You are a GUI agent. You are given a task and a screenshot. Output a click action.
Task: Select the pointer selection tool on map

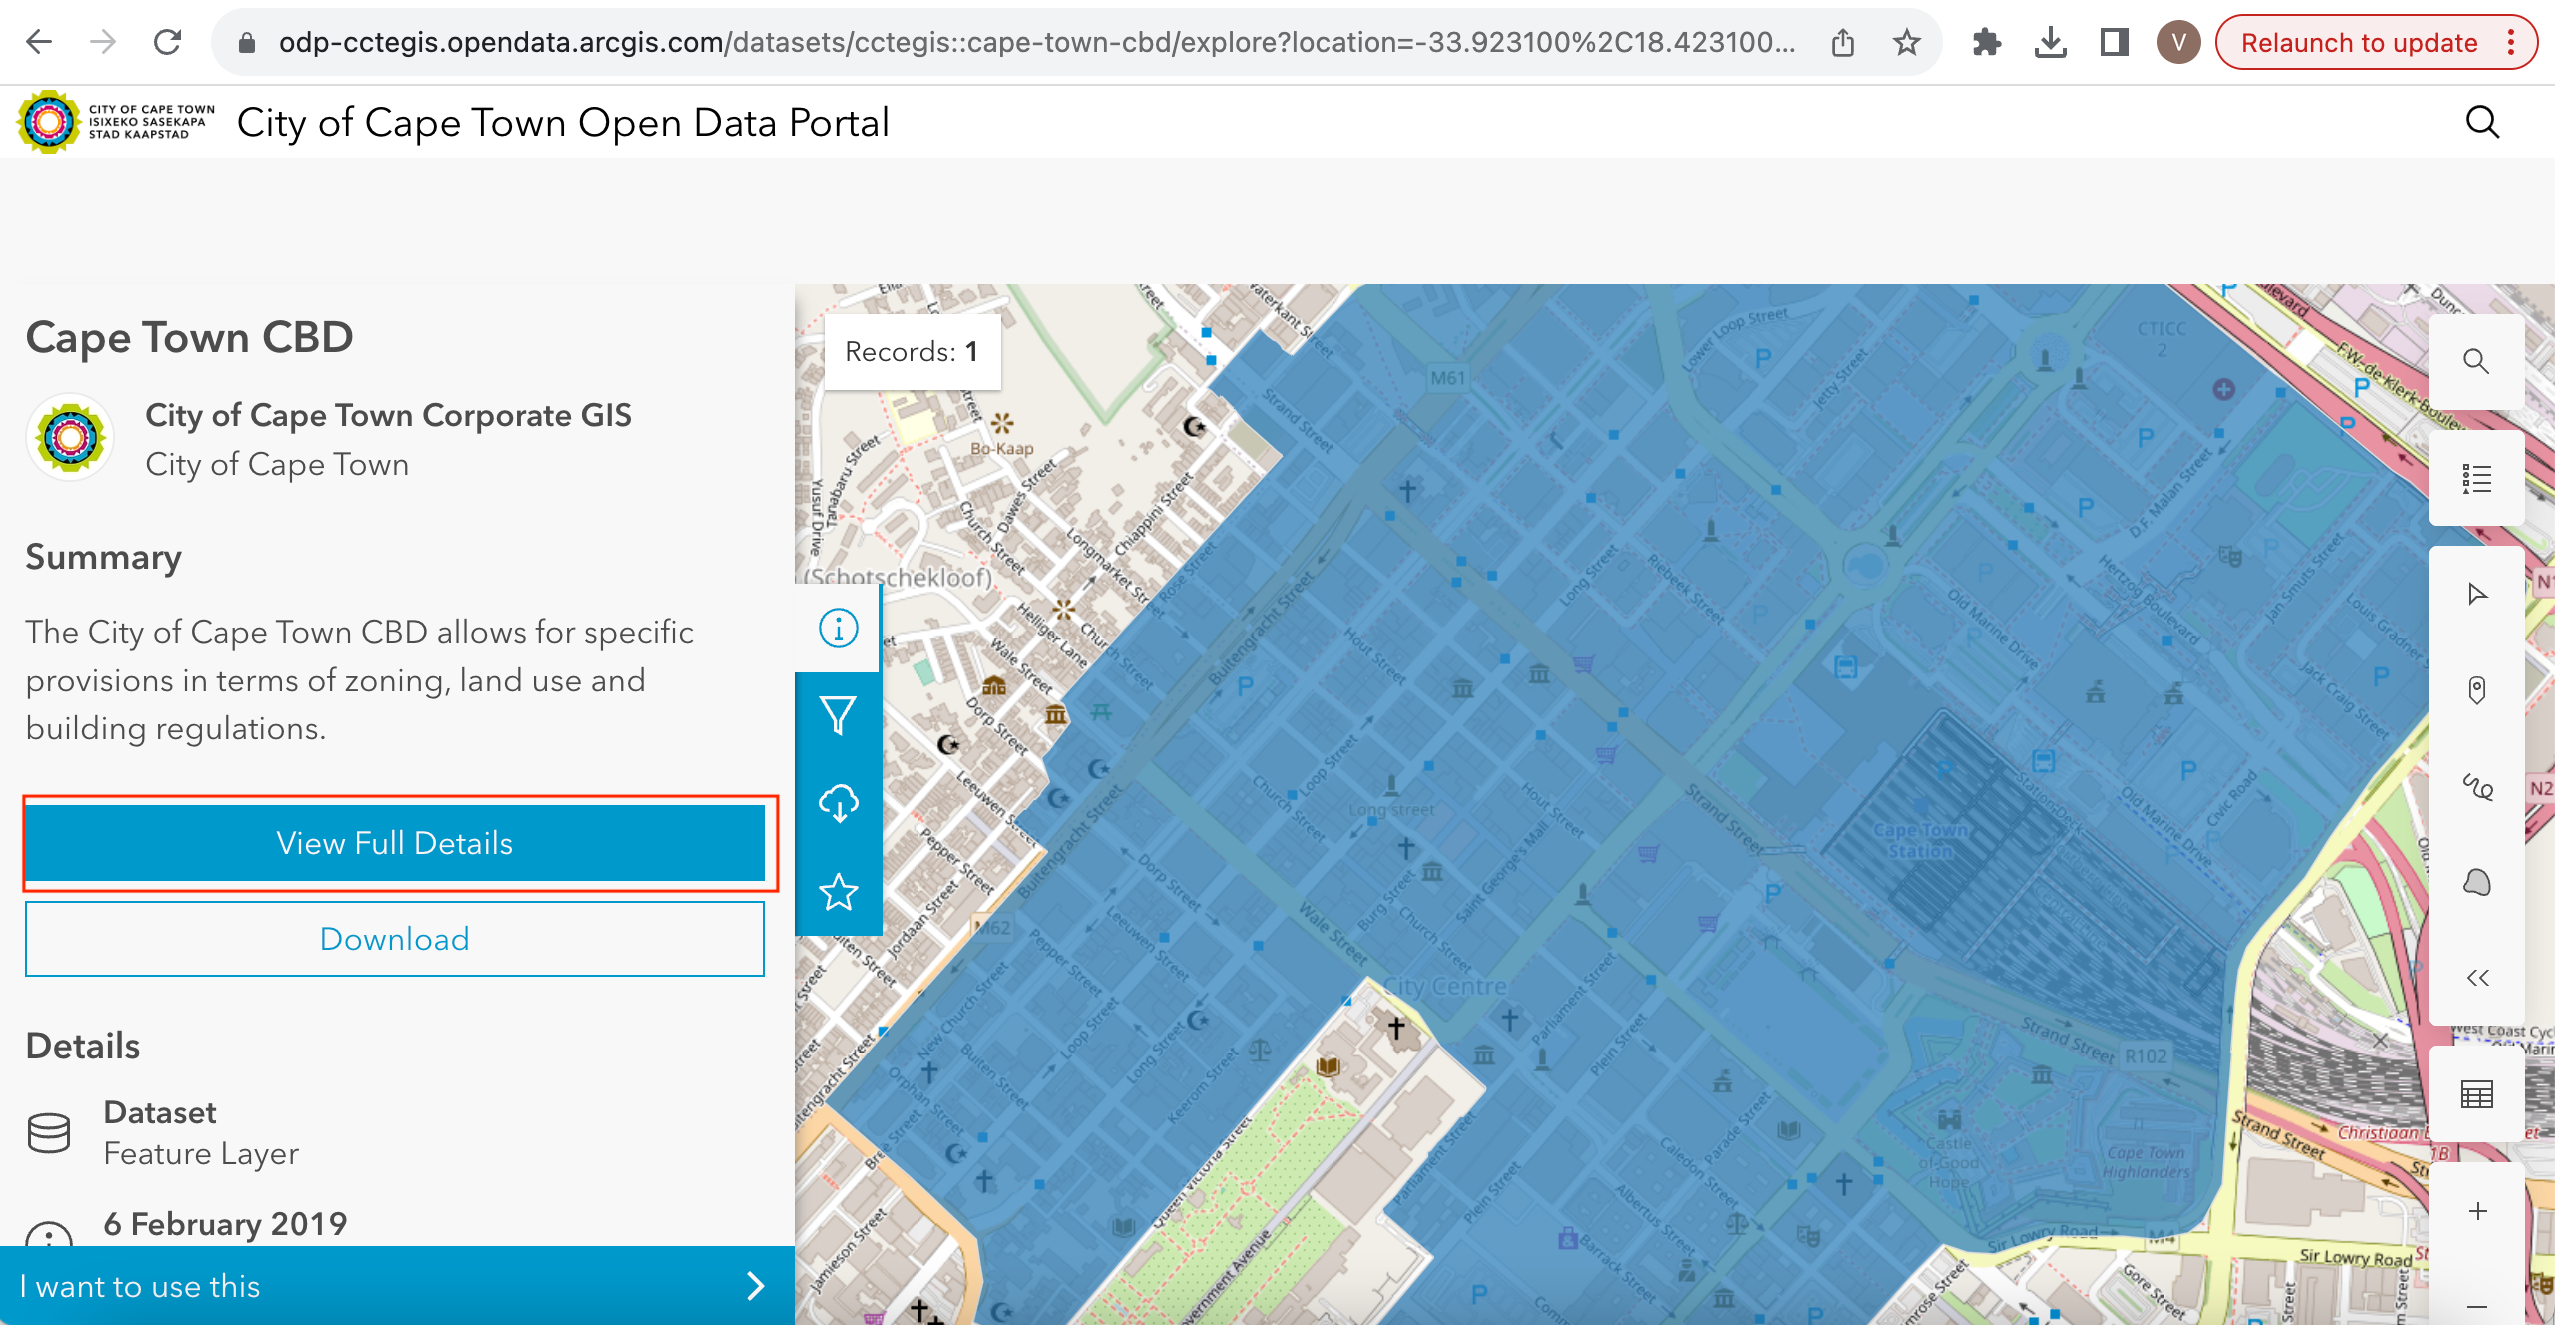coord(2476,595)
